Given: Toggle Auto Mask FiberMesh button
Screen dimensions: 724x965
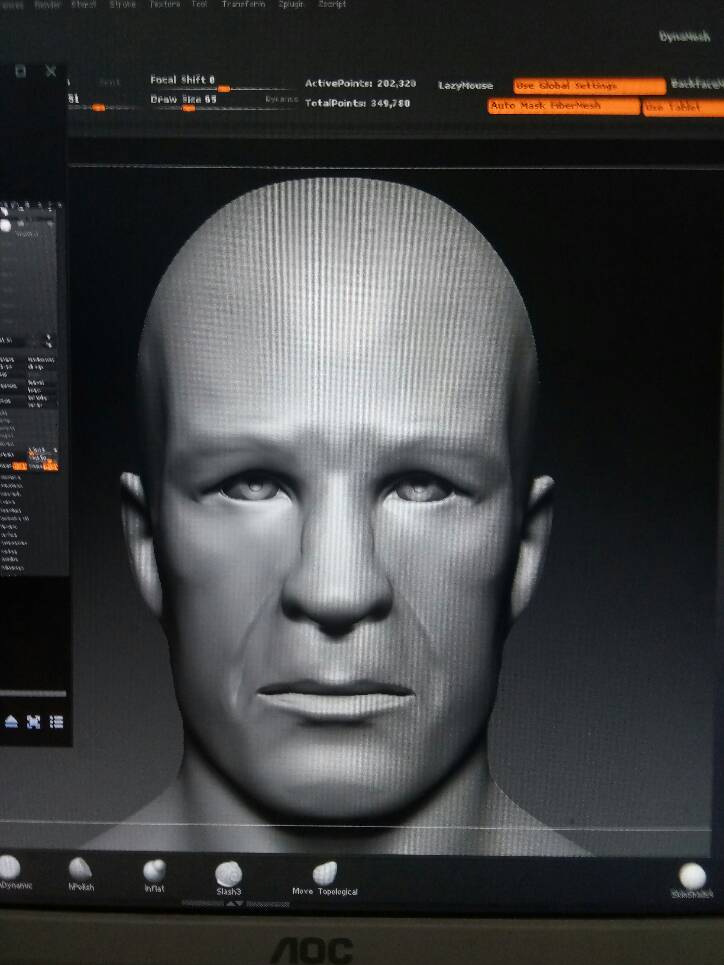Looking at the screenshot, I should pyautogui.click(x=564, y=106).
